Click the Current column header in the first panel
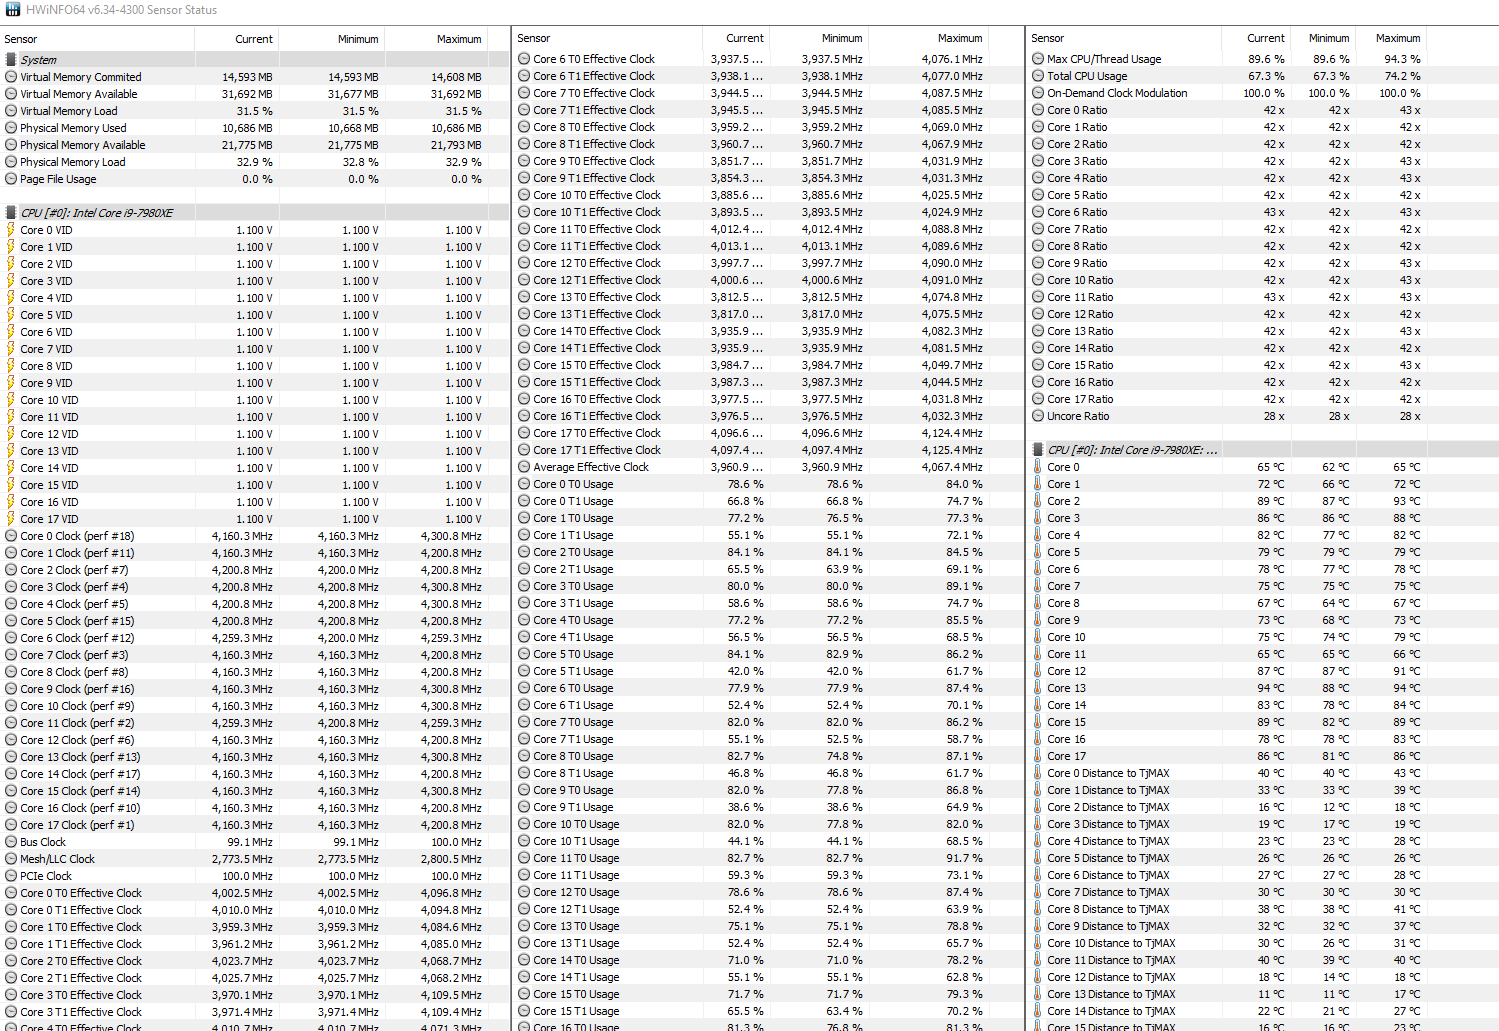Image resolution: width=1499 pixels, height=1031 pixels. [237, 39]
